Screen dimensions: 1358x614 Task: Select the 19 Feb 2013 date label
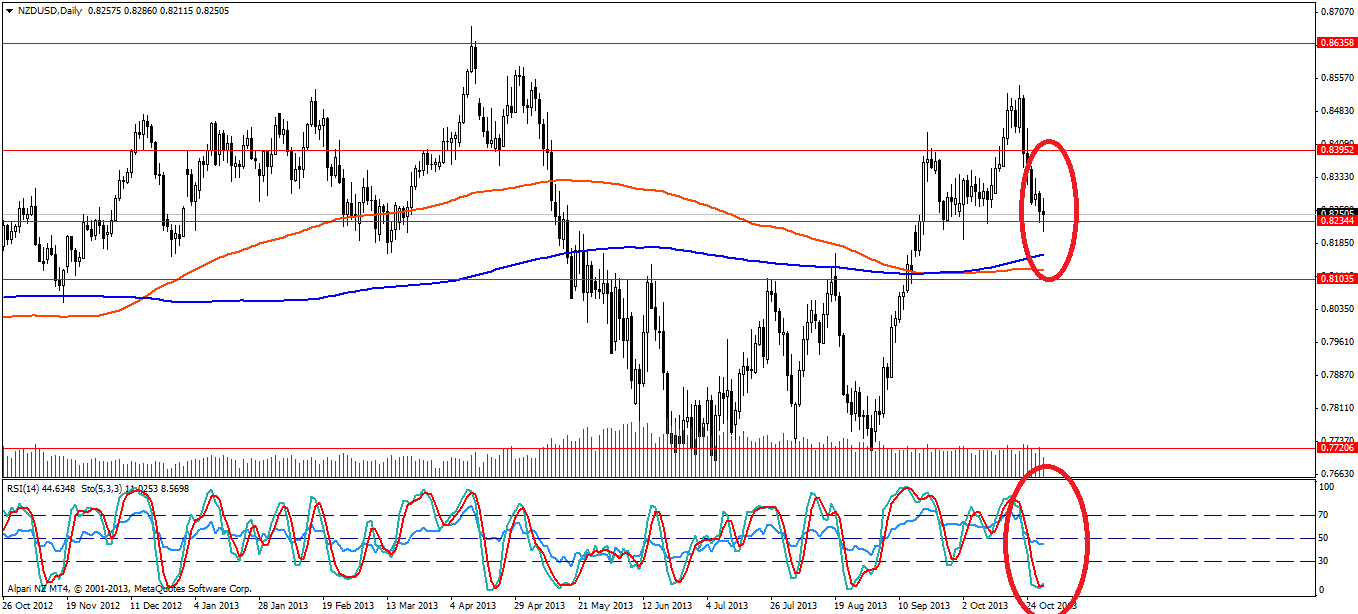coord(347,606)
